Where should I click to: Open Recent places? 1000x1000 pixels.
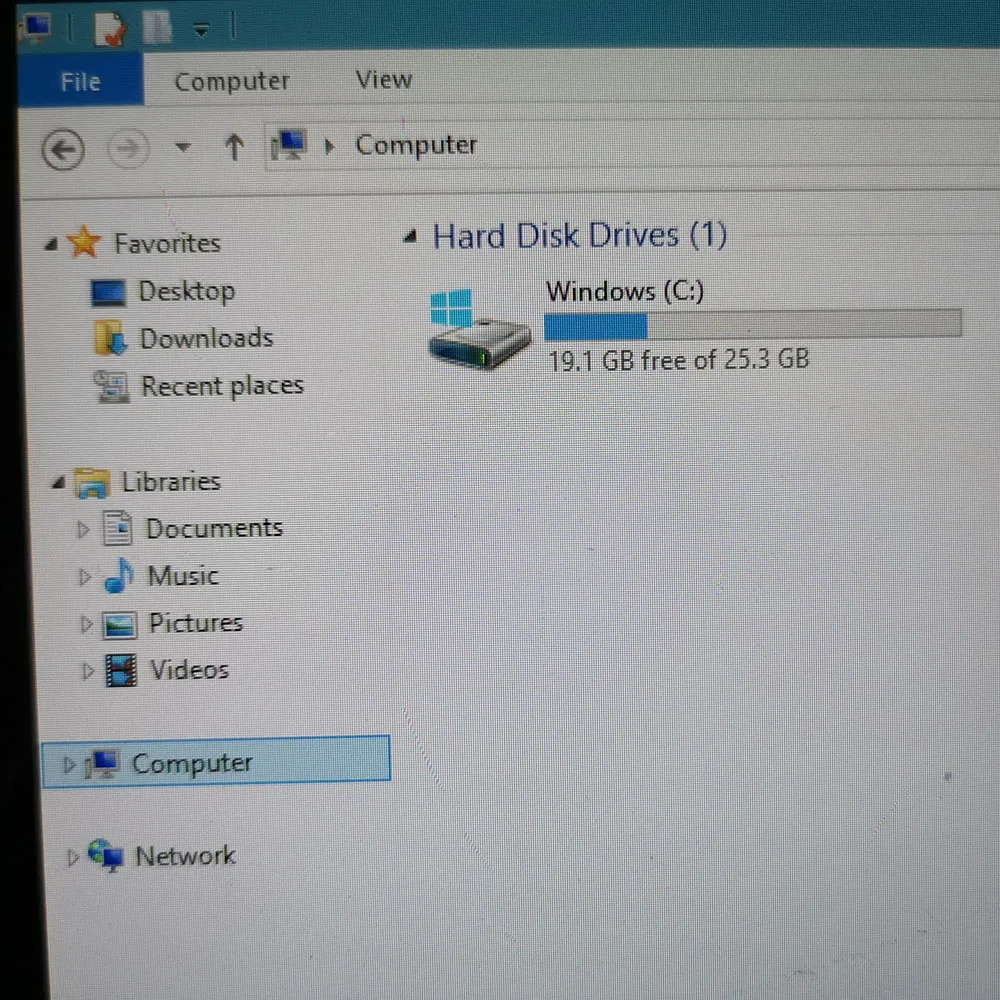[222, 386]
